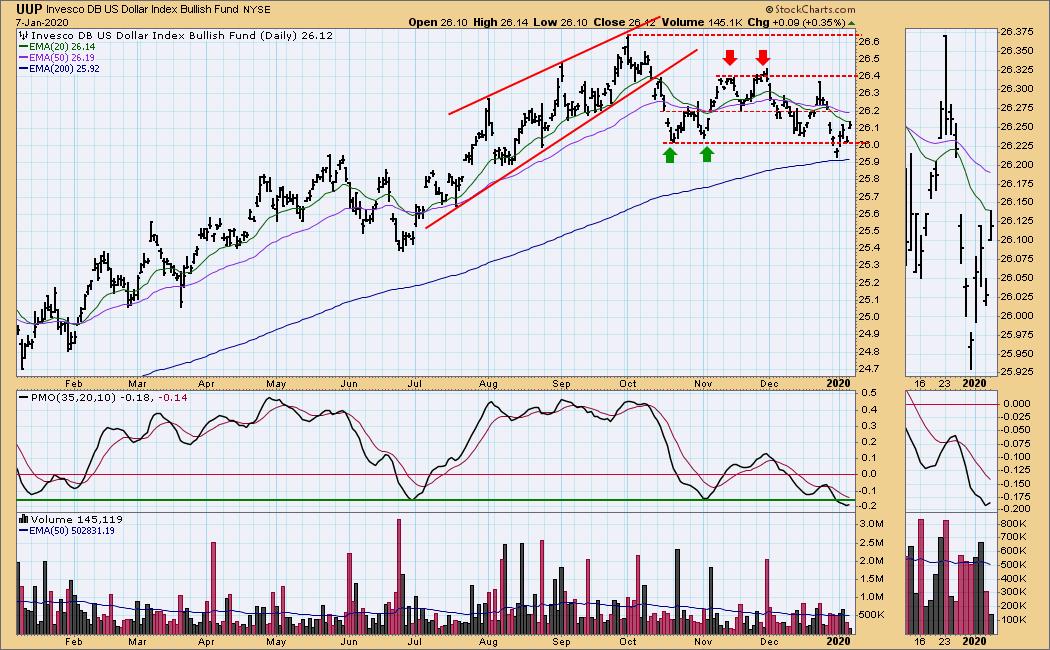Click the zoomed mini price chart at right

[952, 200]
